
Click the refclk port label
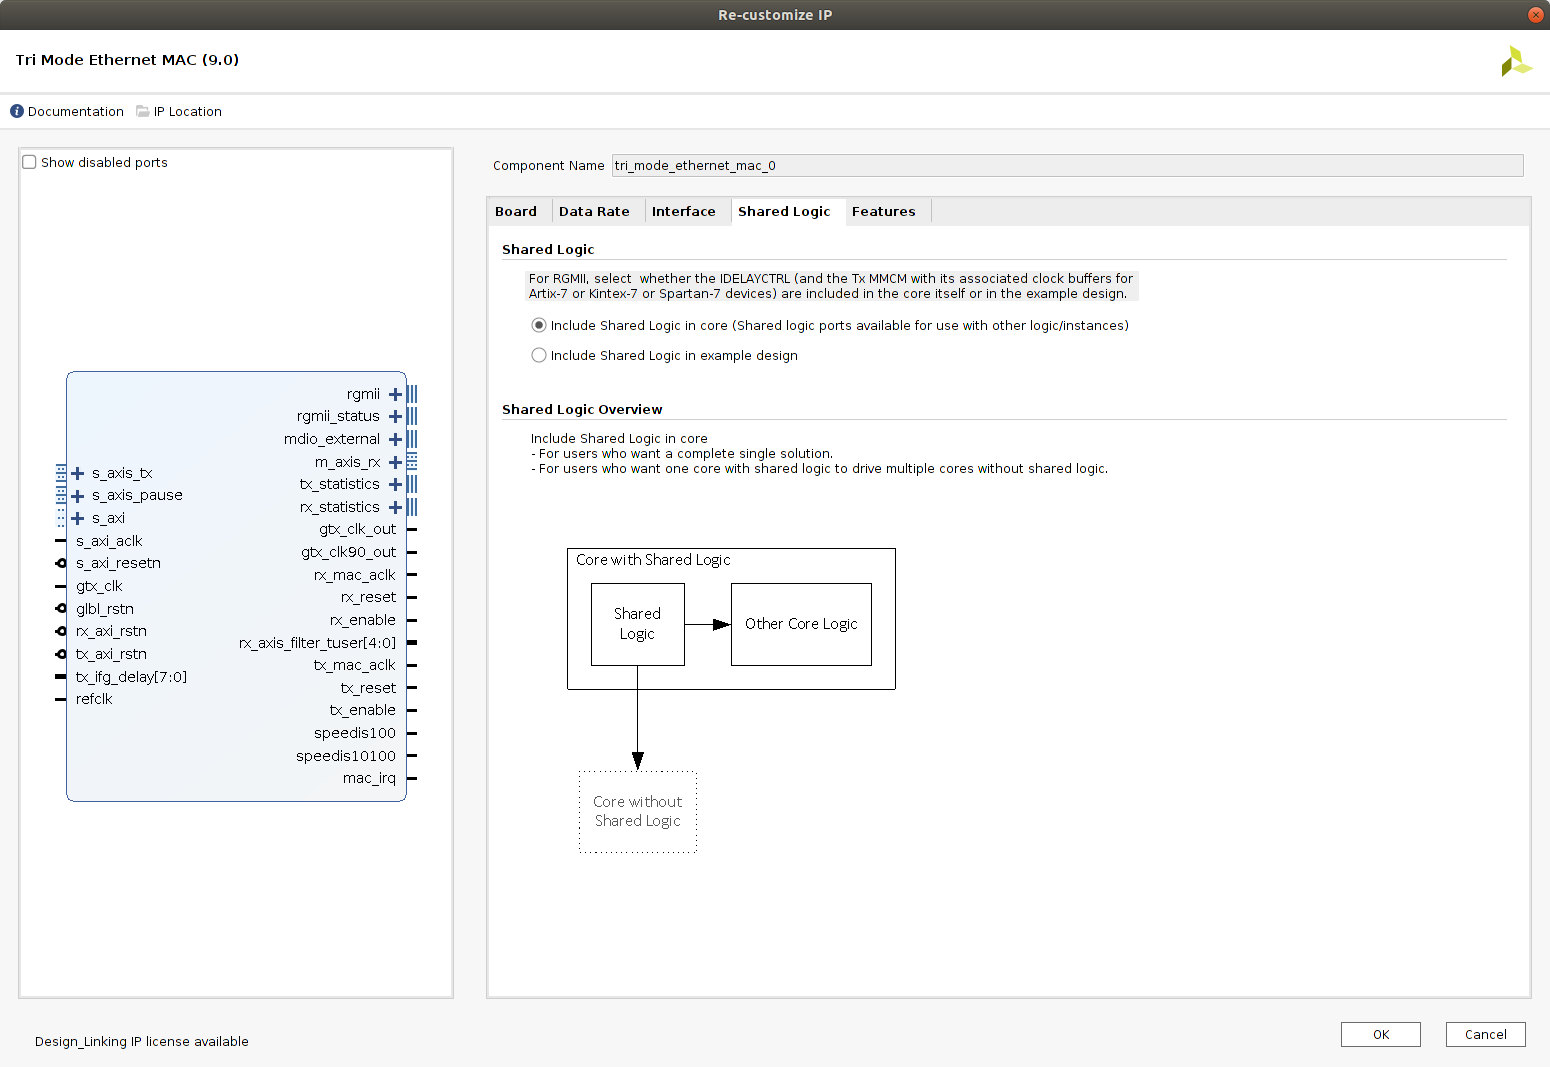point(94,699)
